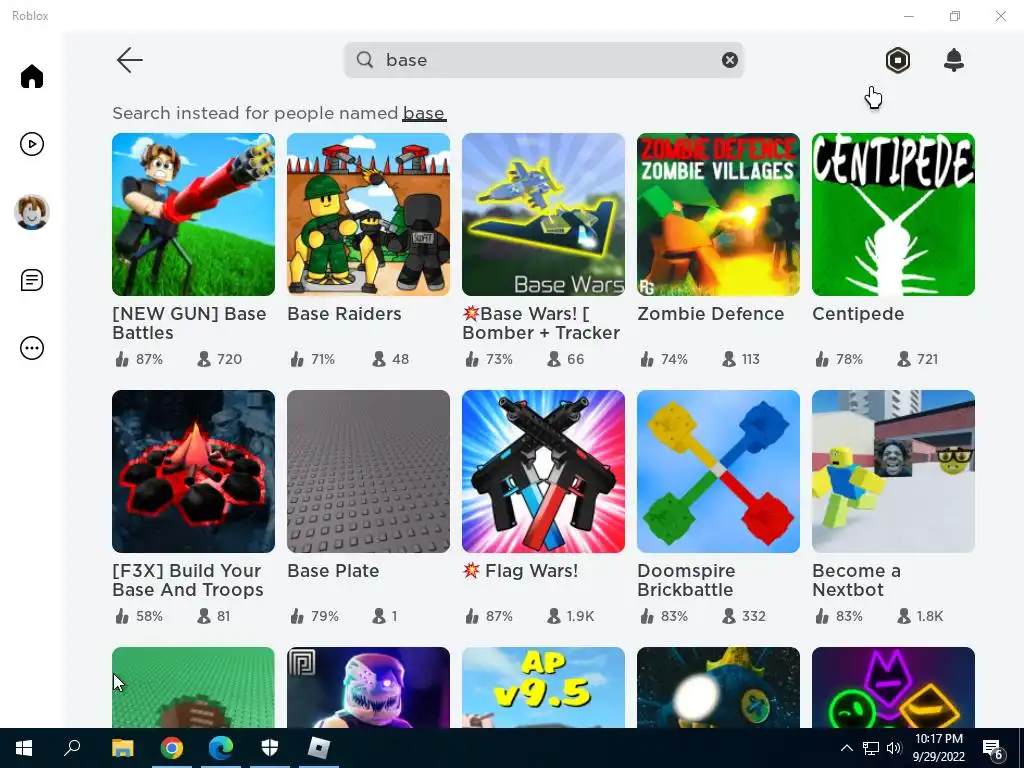Click the 79% rating of Base Plate
Screen dimensions: 1024x768
coord(315,616)
